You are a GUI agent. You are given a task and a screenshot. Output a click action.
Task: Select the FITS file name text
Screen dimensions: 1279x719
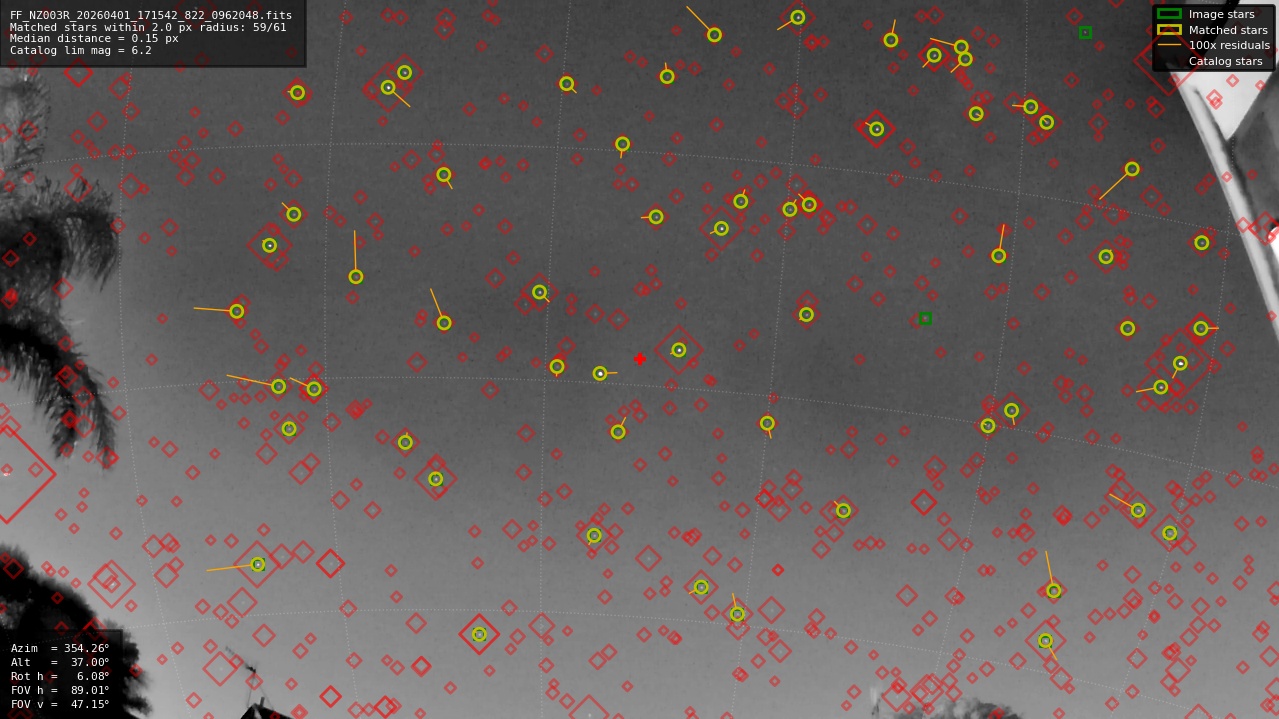point(151,15)
